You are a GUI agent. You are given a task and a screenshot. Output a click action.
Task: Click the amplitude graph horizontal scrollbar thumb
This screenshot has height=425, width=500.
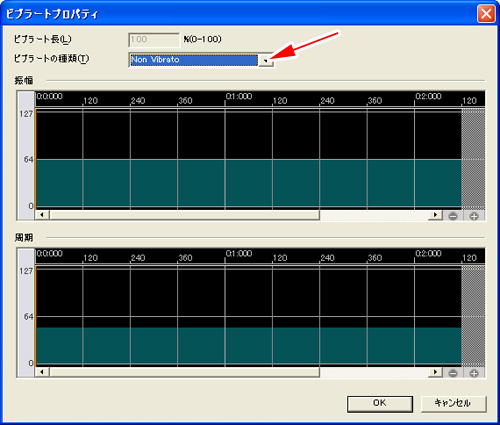pyautogui.click(x=185, y=215)
